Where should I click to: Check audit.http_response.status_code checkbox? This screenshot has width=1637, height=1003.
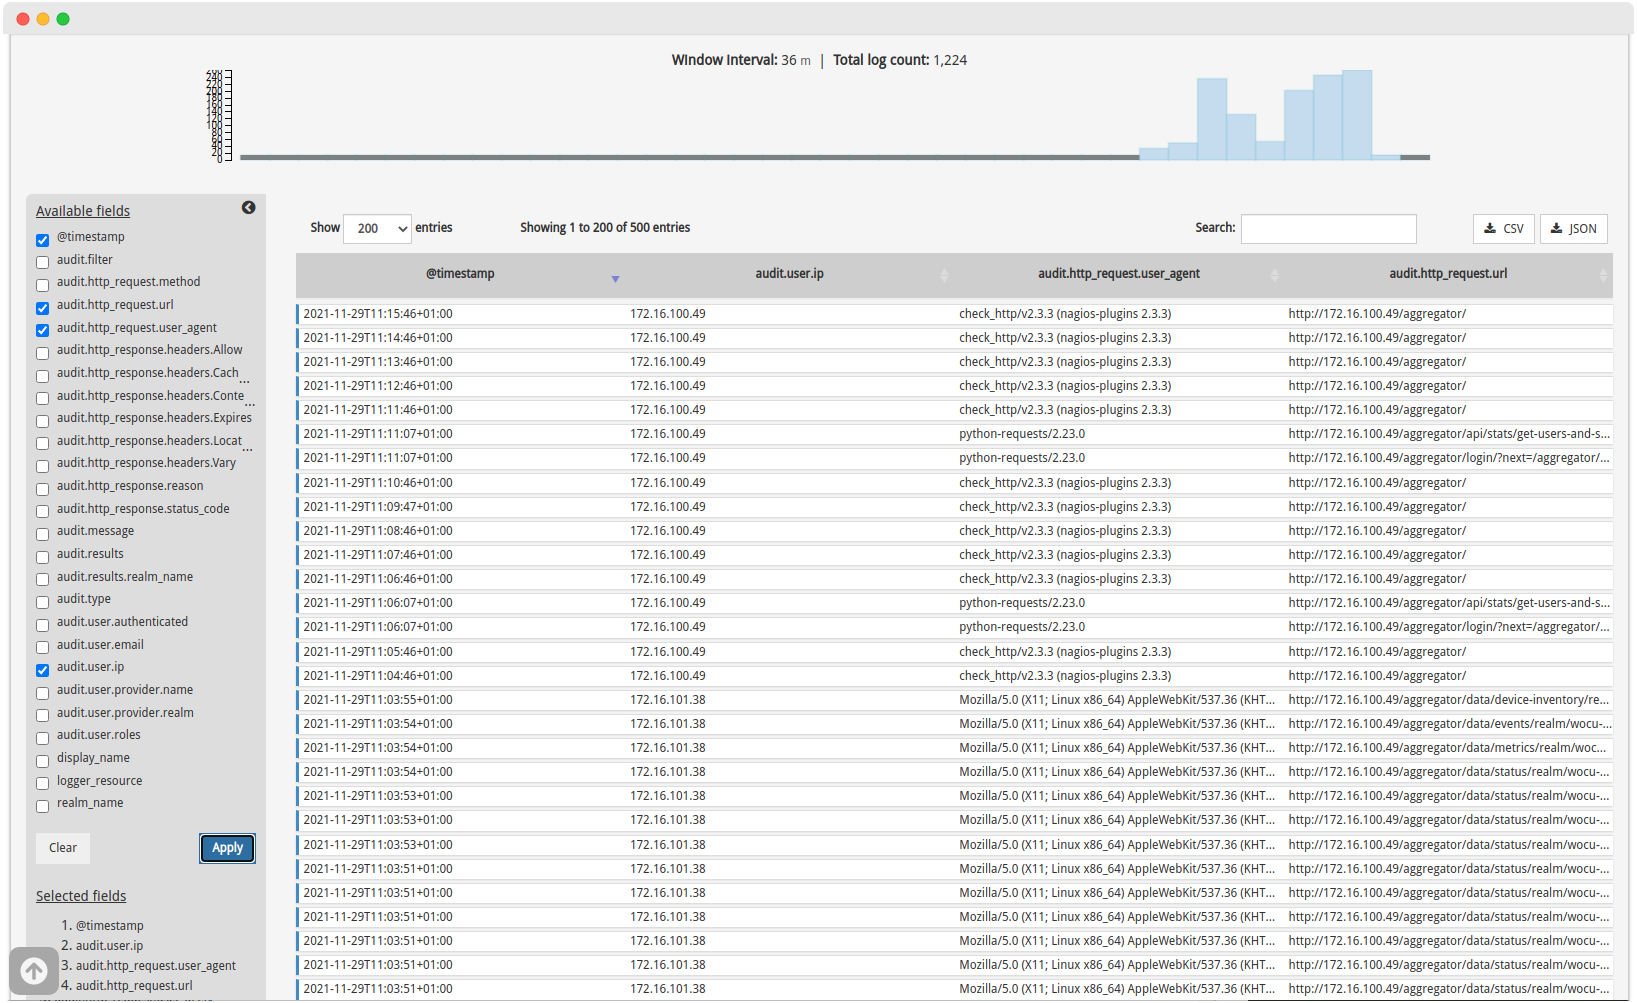[42, 511]
